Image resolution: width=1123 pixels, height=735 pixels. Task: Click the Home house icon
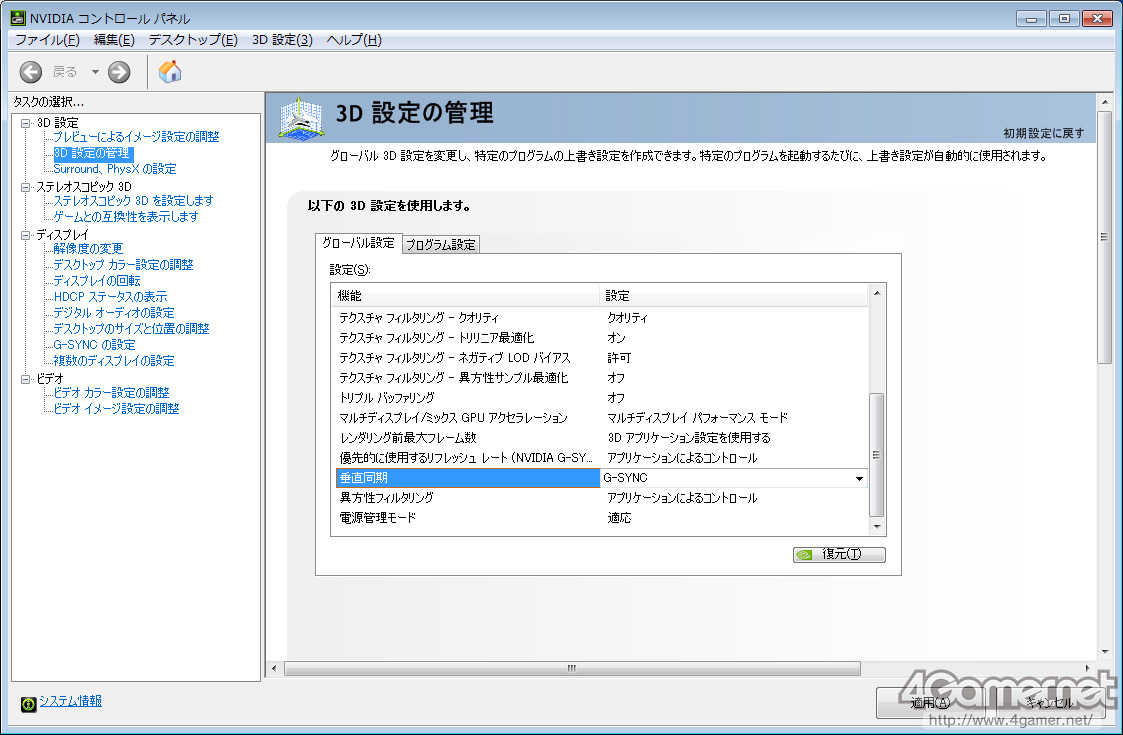click(x=170, y=71)
